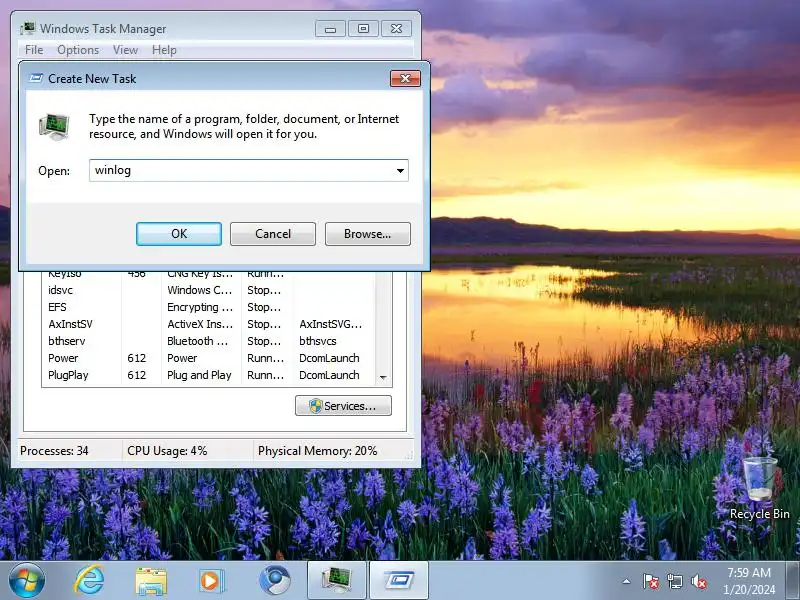Select the idsvc service row
The height and width of the screenshot is (600, 800).
coord(208,290)
